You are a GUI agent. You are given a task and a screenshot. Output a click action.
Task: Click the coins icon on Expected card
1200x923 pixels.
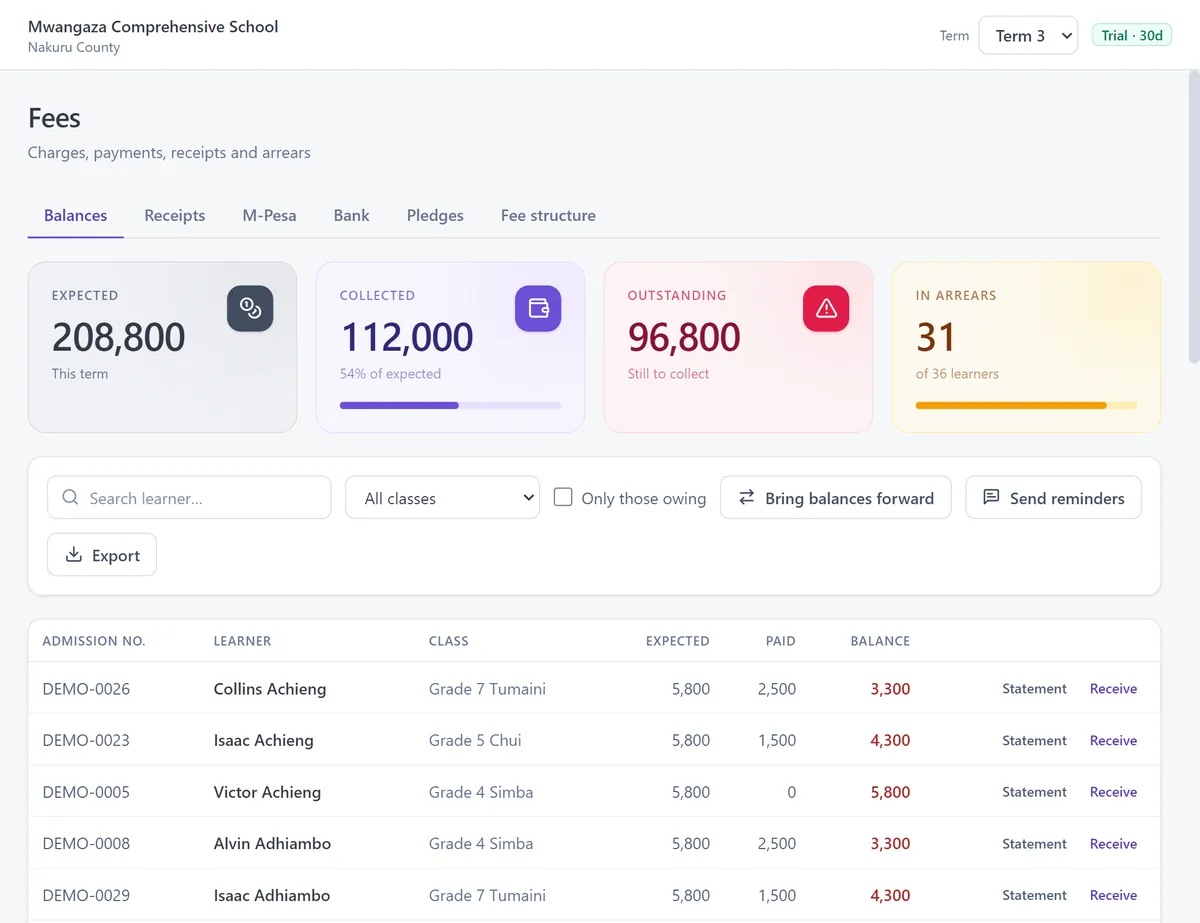pyautogui.click(x=250, y=309)
